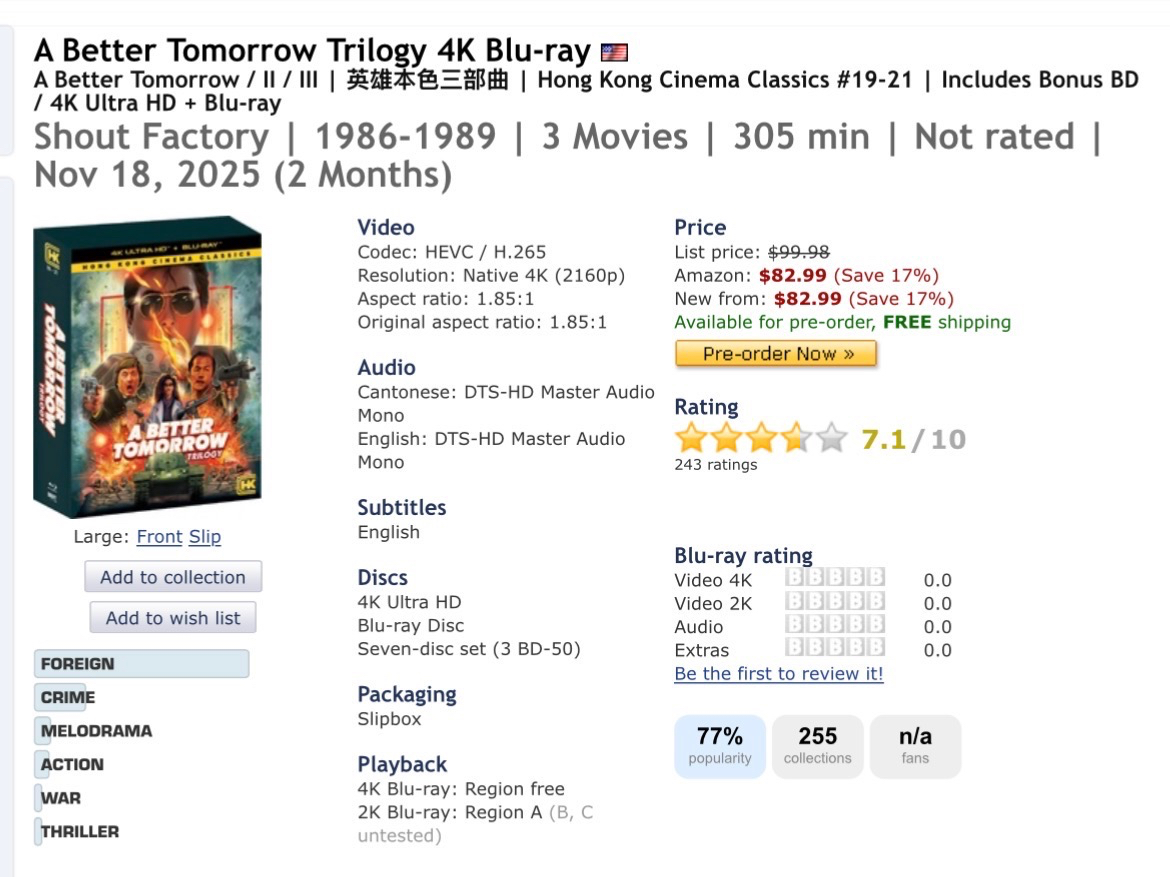Click the Add to wish list button

173,618
